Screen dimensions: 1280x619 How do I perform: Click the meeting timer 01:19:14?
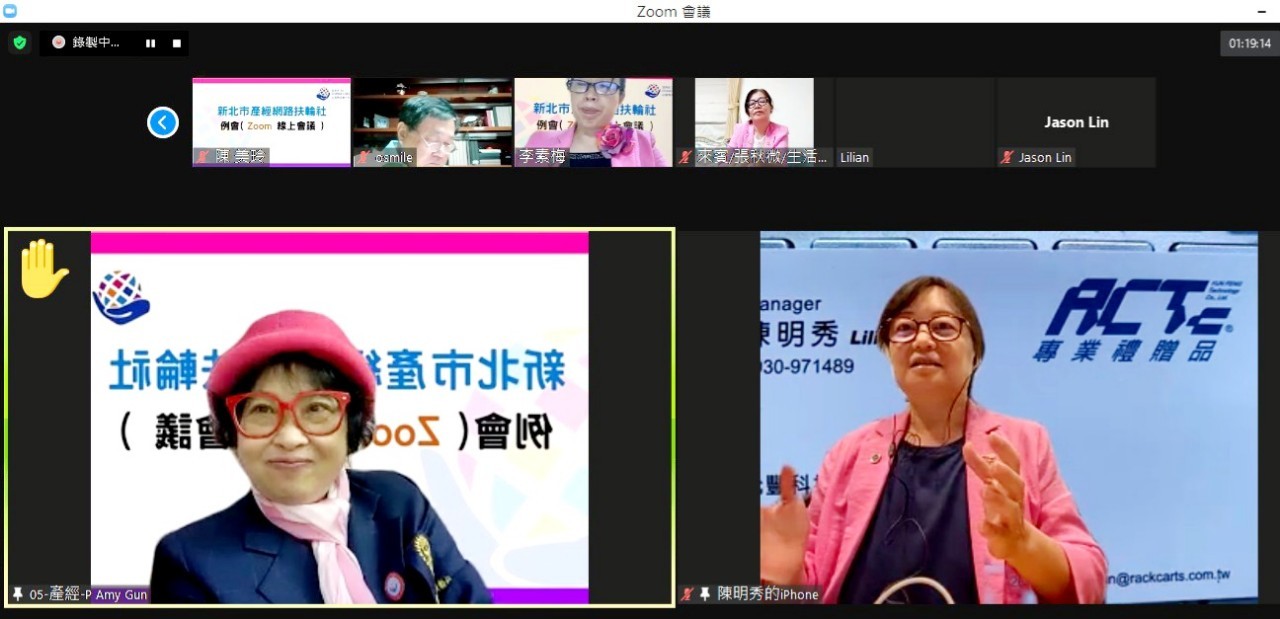pyautogui.click(x=1249, y=43)
